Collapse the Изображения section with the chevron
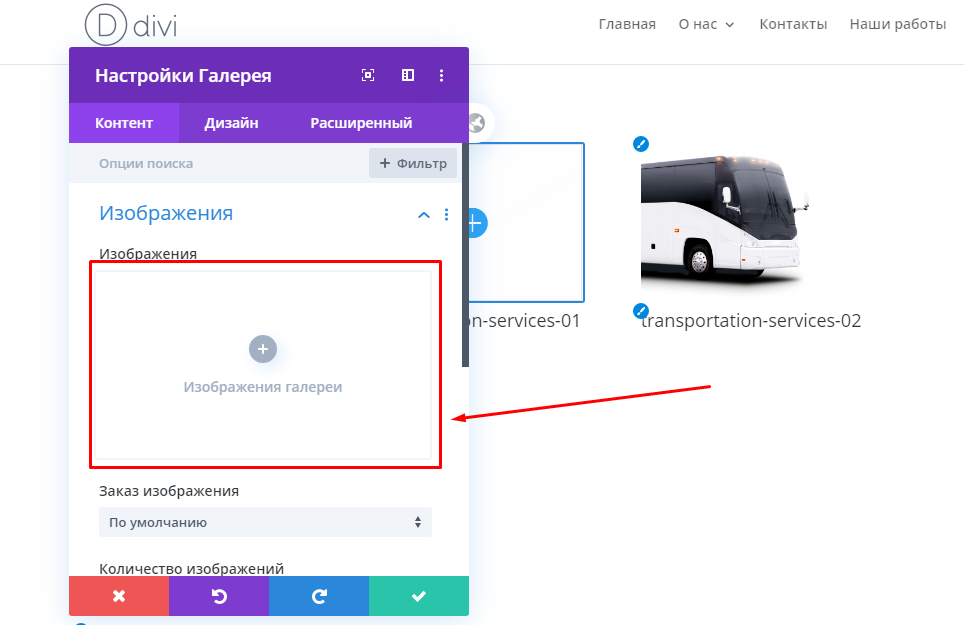964x625 pixels. (424, 214)
